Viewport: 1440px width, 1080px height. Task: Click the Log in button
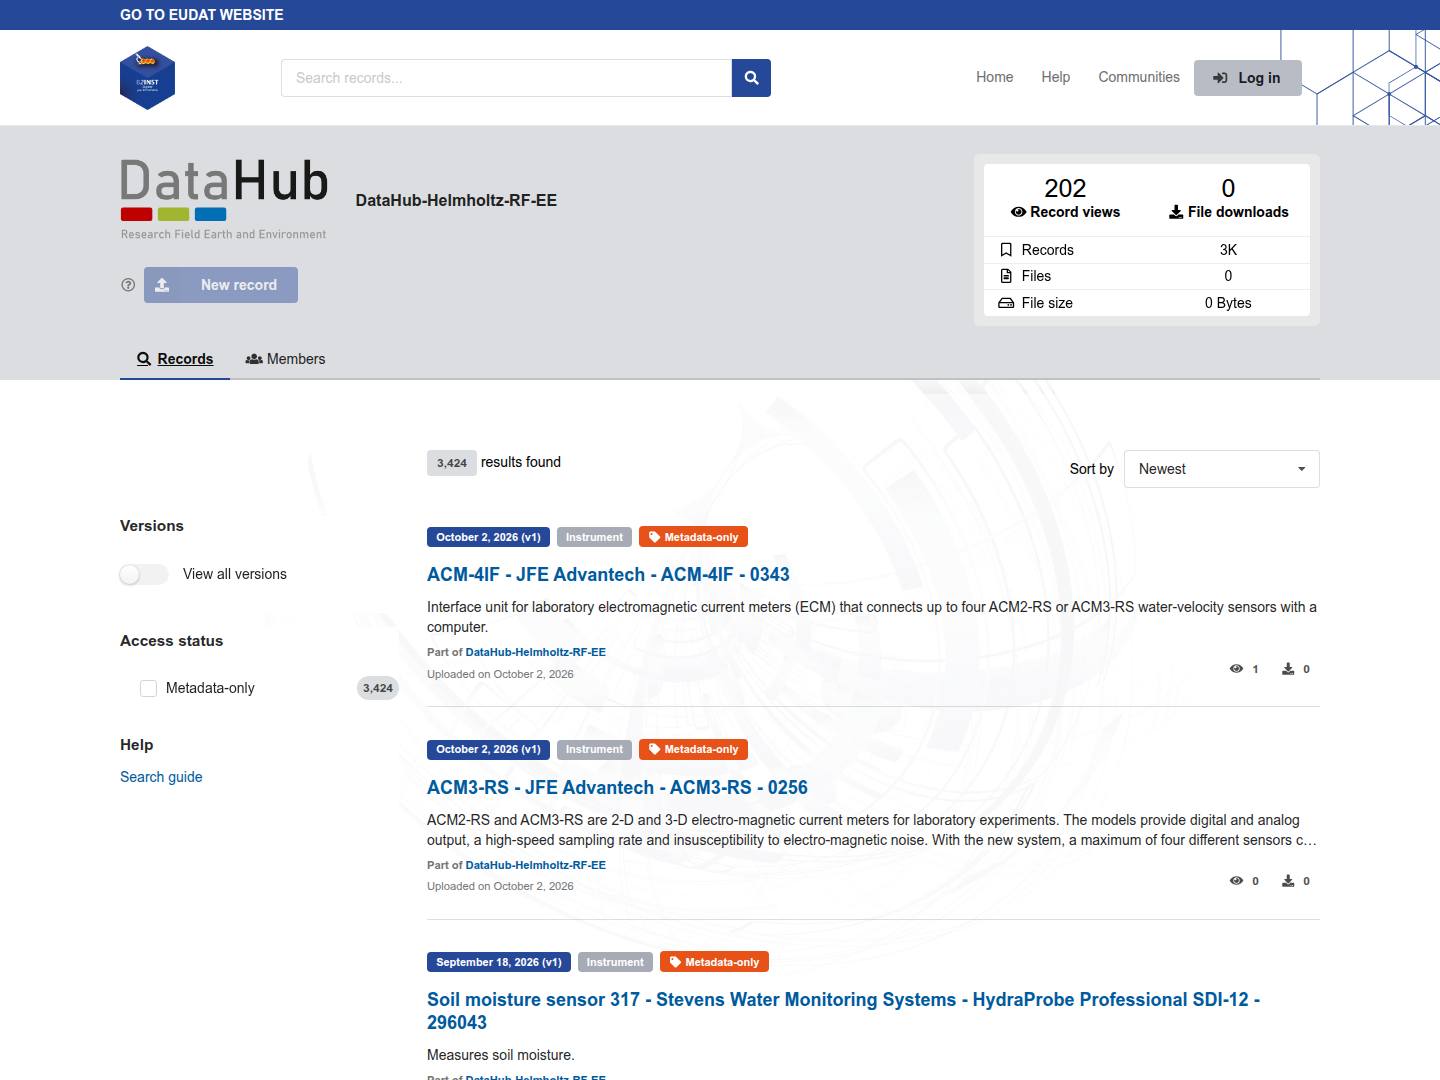tap(1247, 78)
